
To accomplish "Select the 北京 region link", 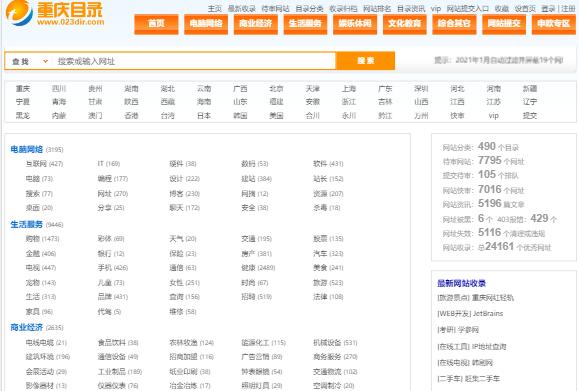I will [x=276, y=89].
